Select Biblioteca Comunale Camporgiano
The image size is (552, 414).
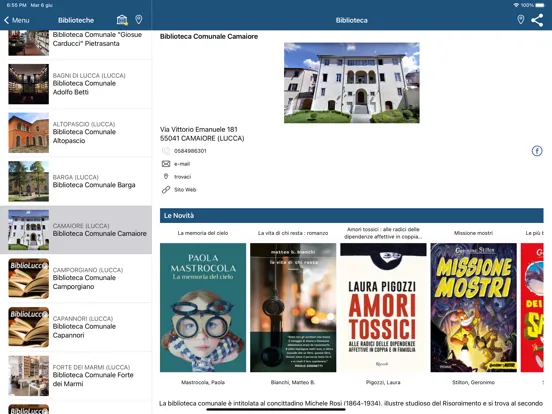(76, 278)
